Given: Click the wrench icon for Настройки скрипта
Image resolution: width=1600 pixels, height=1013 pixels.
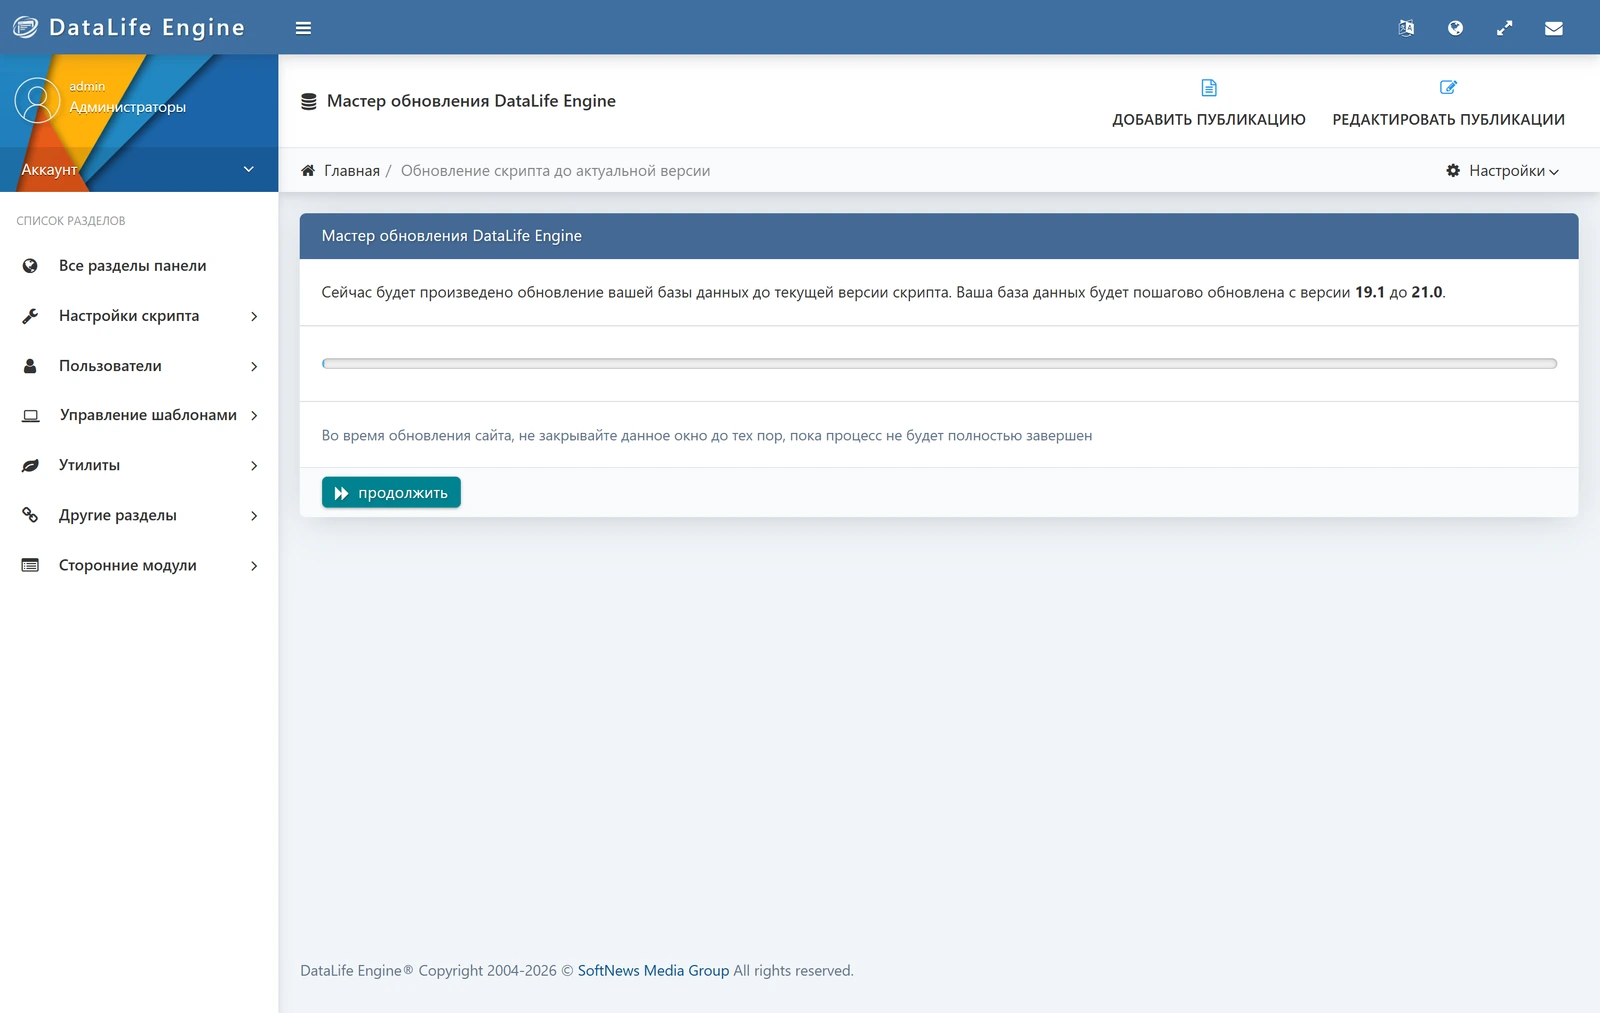Looking at the screenshot, I should (x=30, y=316).
